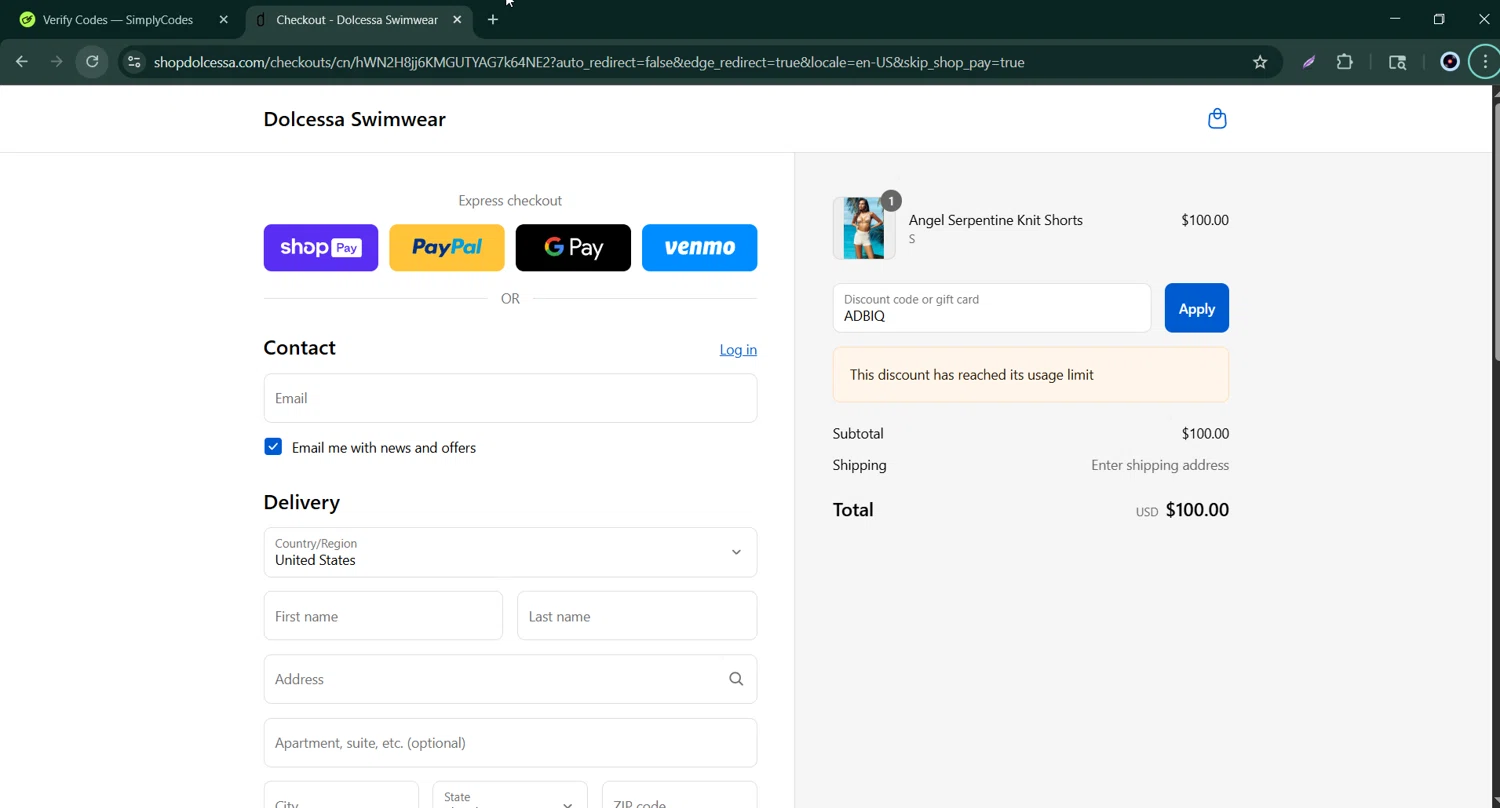
Task: Bookmark this page with the star icon
Action: 1260,62
